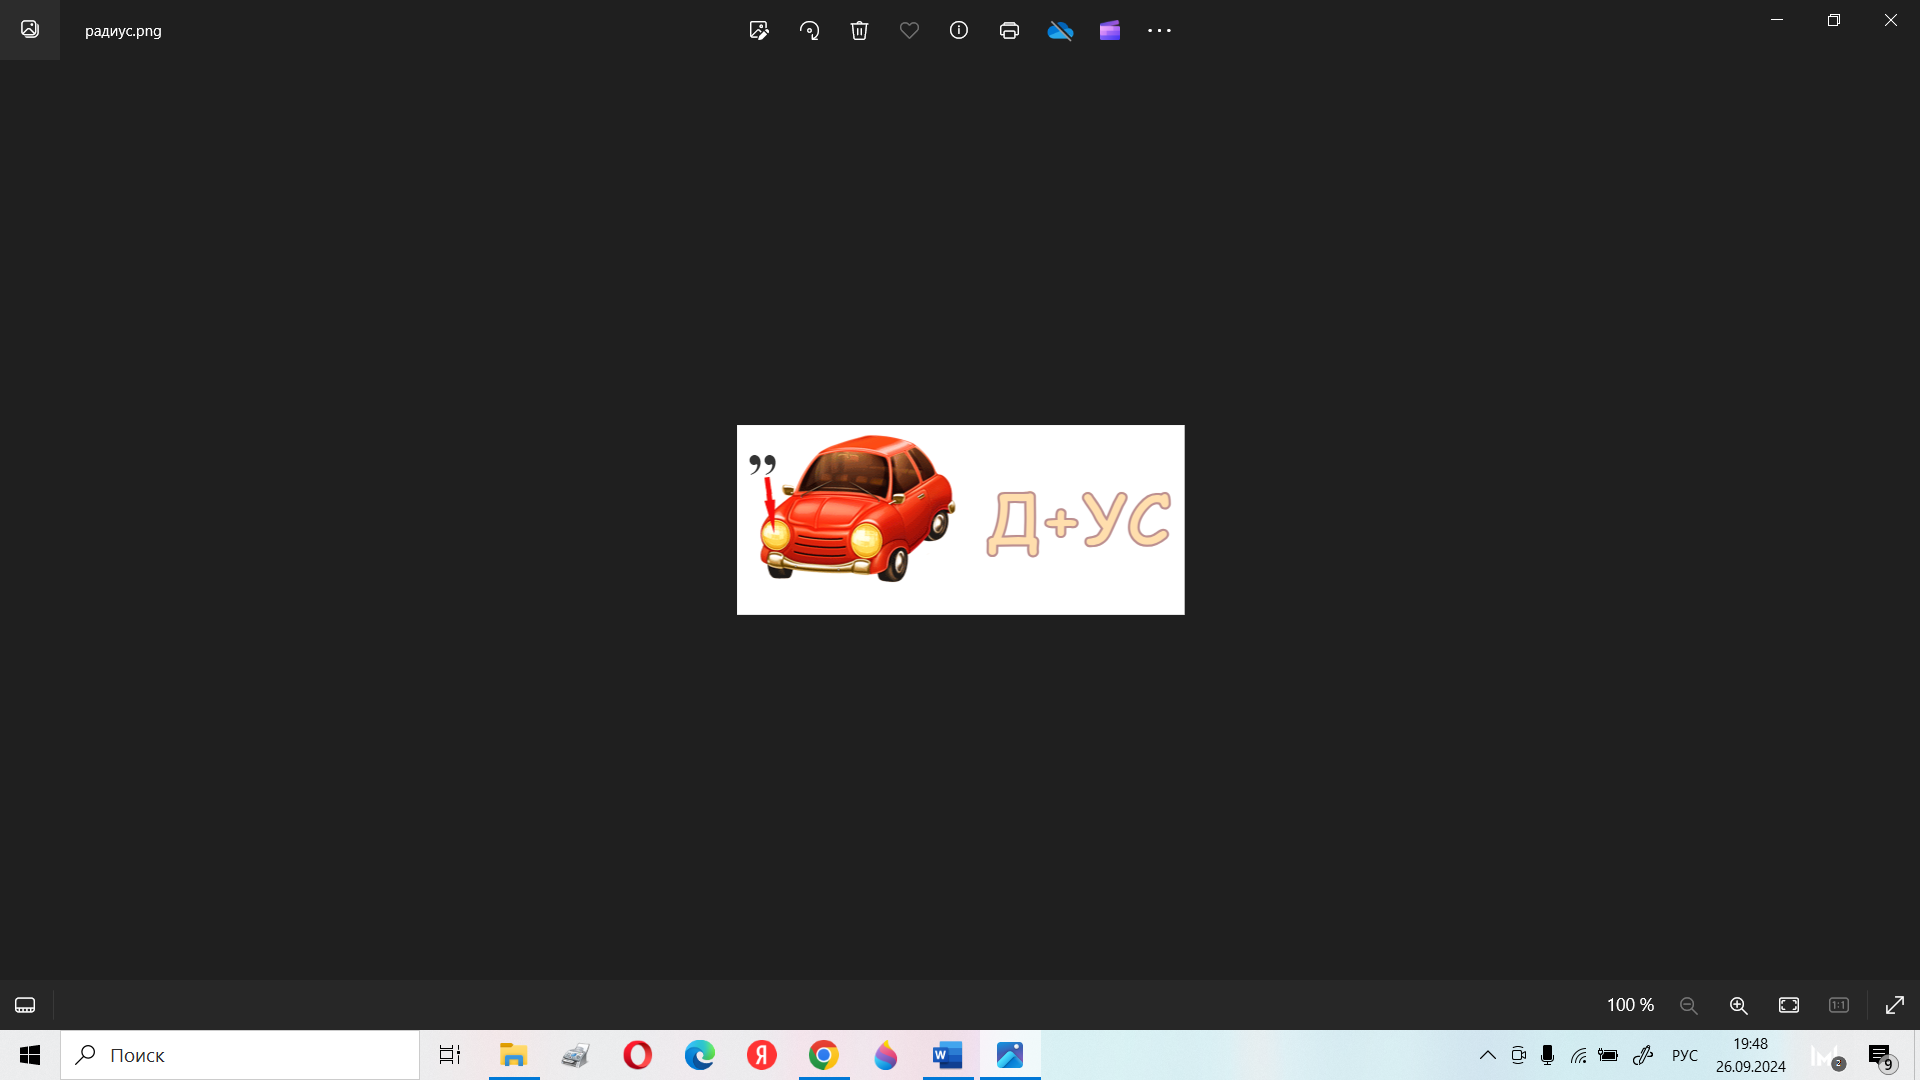Open OneDrive cloud status icon

1060,31
